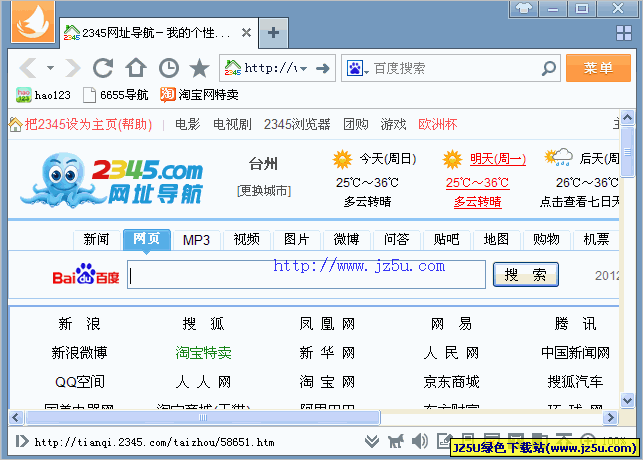This screenshot has width=643, height=460.
Task: Select the 网页 search tab
Action: pyautogui.click(x=146, y=239)
